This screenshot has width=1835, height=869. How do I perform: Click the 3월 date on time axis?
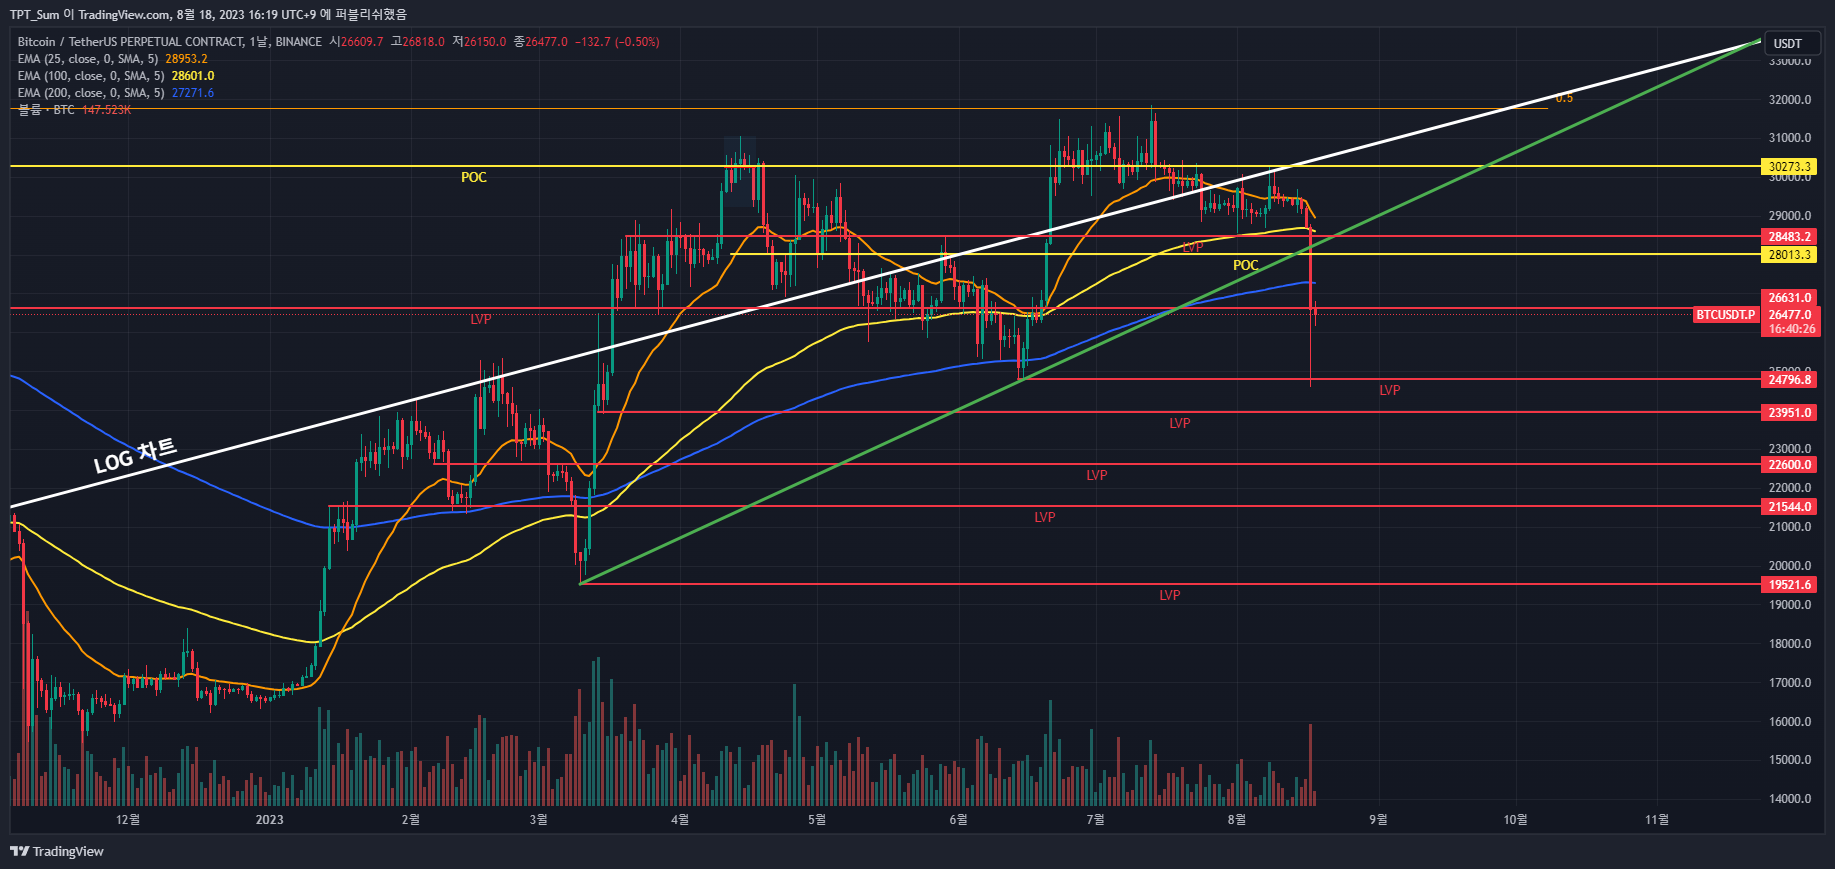(x=538, y=820)
